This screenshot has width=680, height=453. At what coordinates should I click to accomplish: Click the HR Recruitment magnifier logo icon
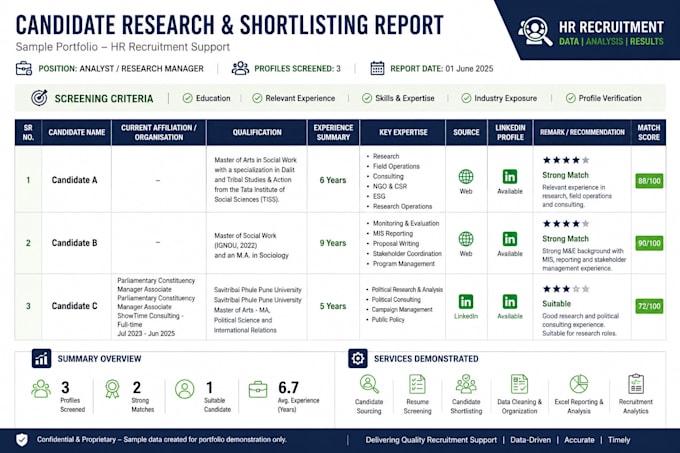(x=536, y=31)
